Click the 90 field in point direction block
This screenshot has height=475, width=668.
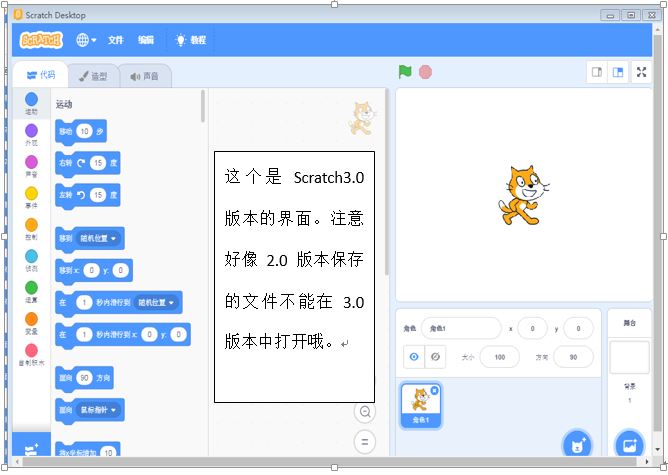pos(84,377)
